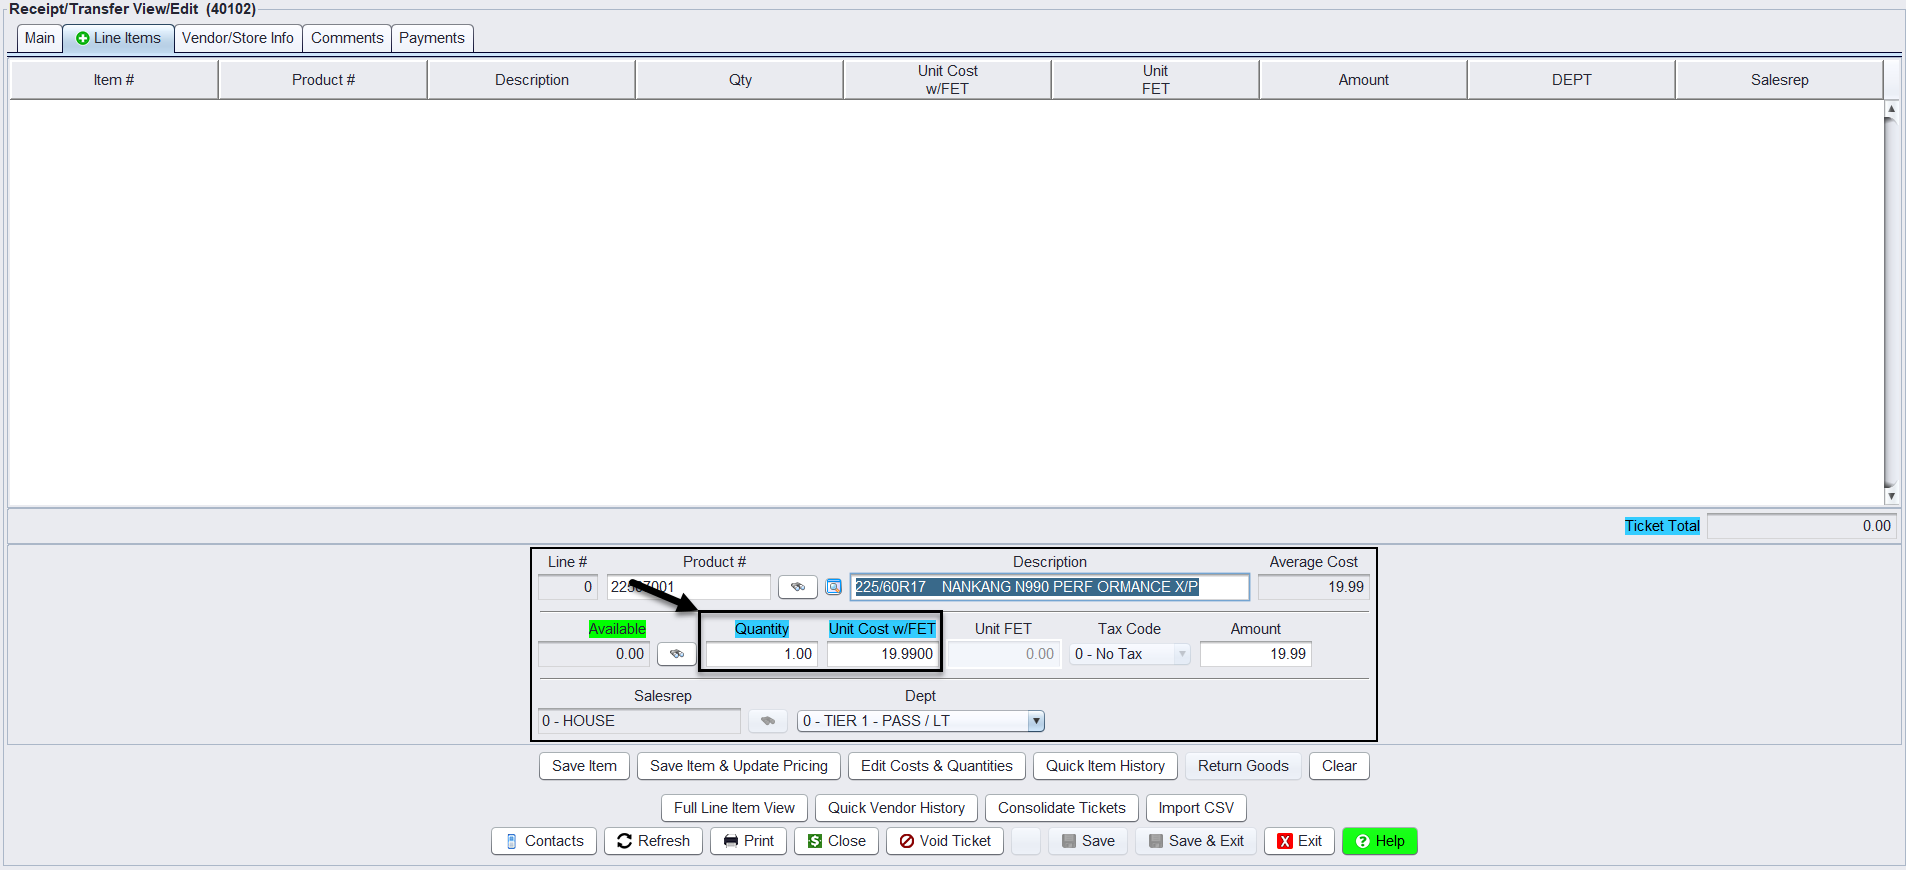Open product lookup binoculars beside Product # field

[x=797, y=587]
